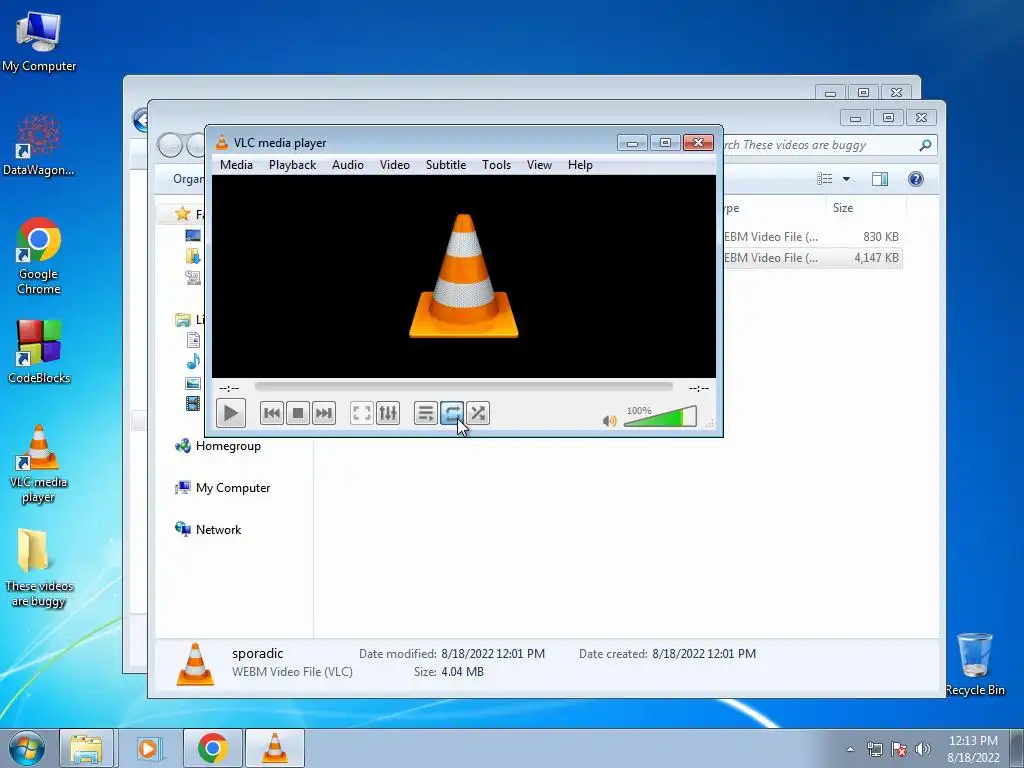Select Videos library icon in Explorer sidebar
Screen dimensions: 1024x768
click(193, 404)
